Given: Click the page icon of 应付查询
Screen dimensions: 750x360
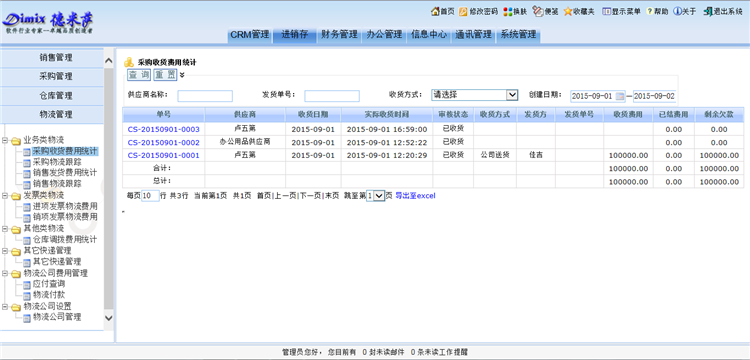Looking at the screenshot, I should [27, 284].
